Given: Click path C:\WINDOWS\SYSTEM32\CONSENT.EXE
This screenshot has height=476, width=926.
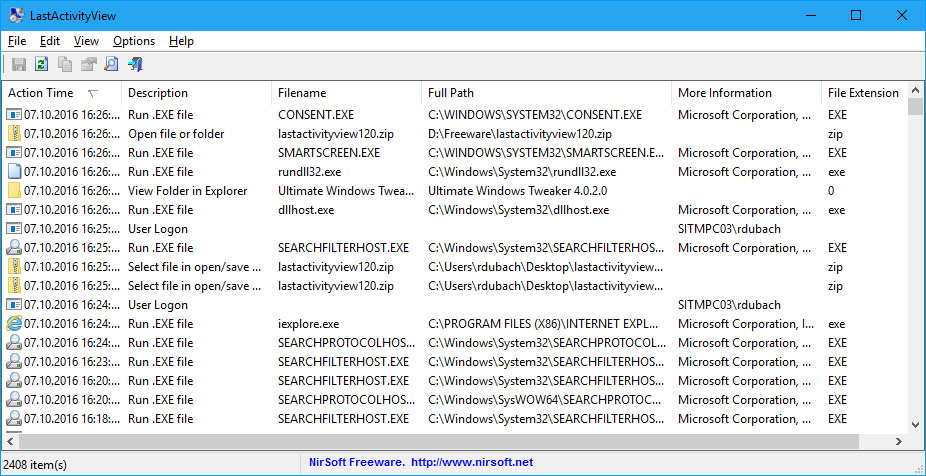Looking at the screenshot, I should coord(534,115).
